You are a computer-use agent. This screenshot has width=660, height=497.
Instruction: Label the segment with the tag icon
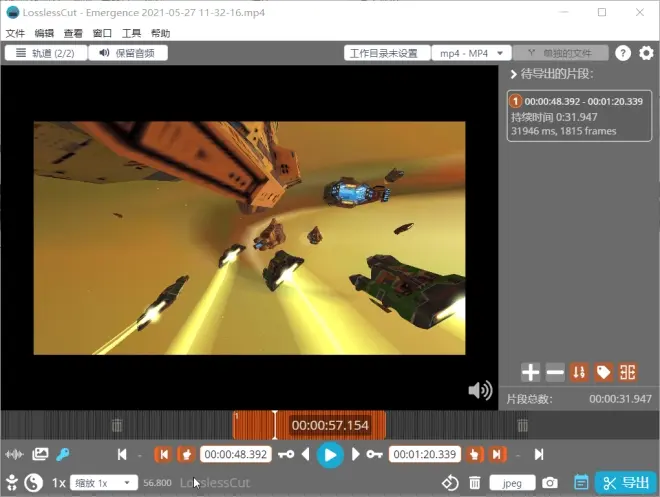604,372
